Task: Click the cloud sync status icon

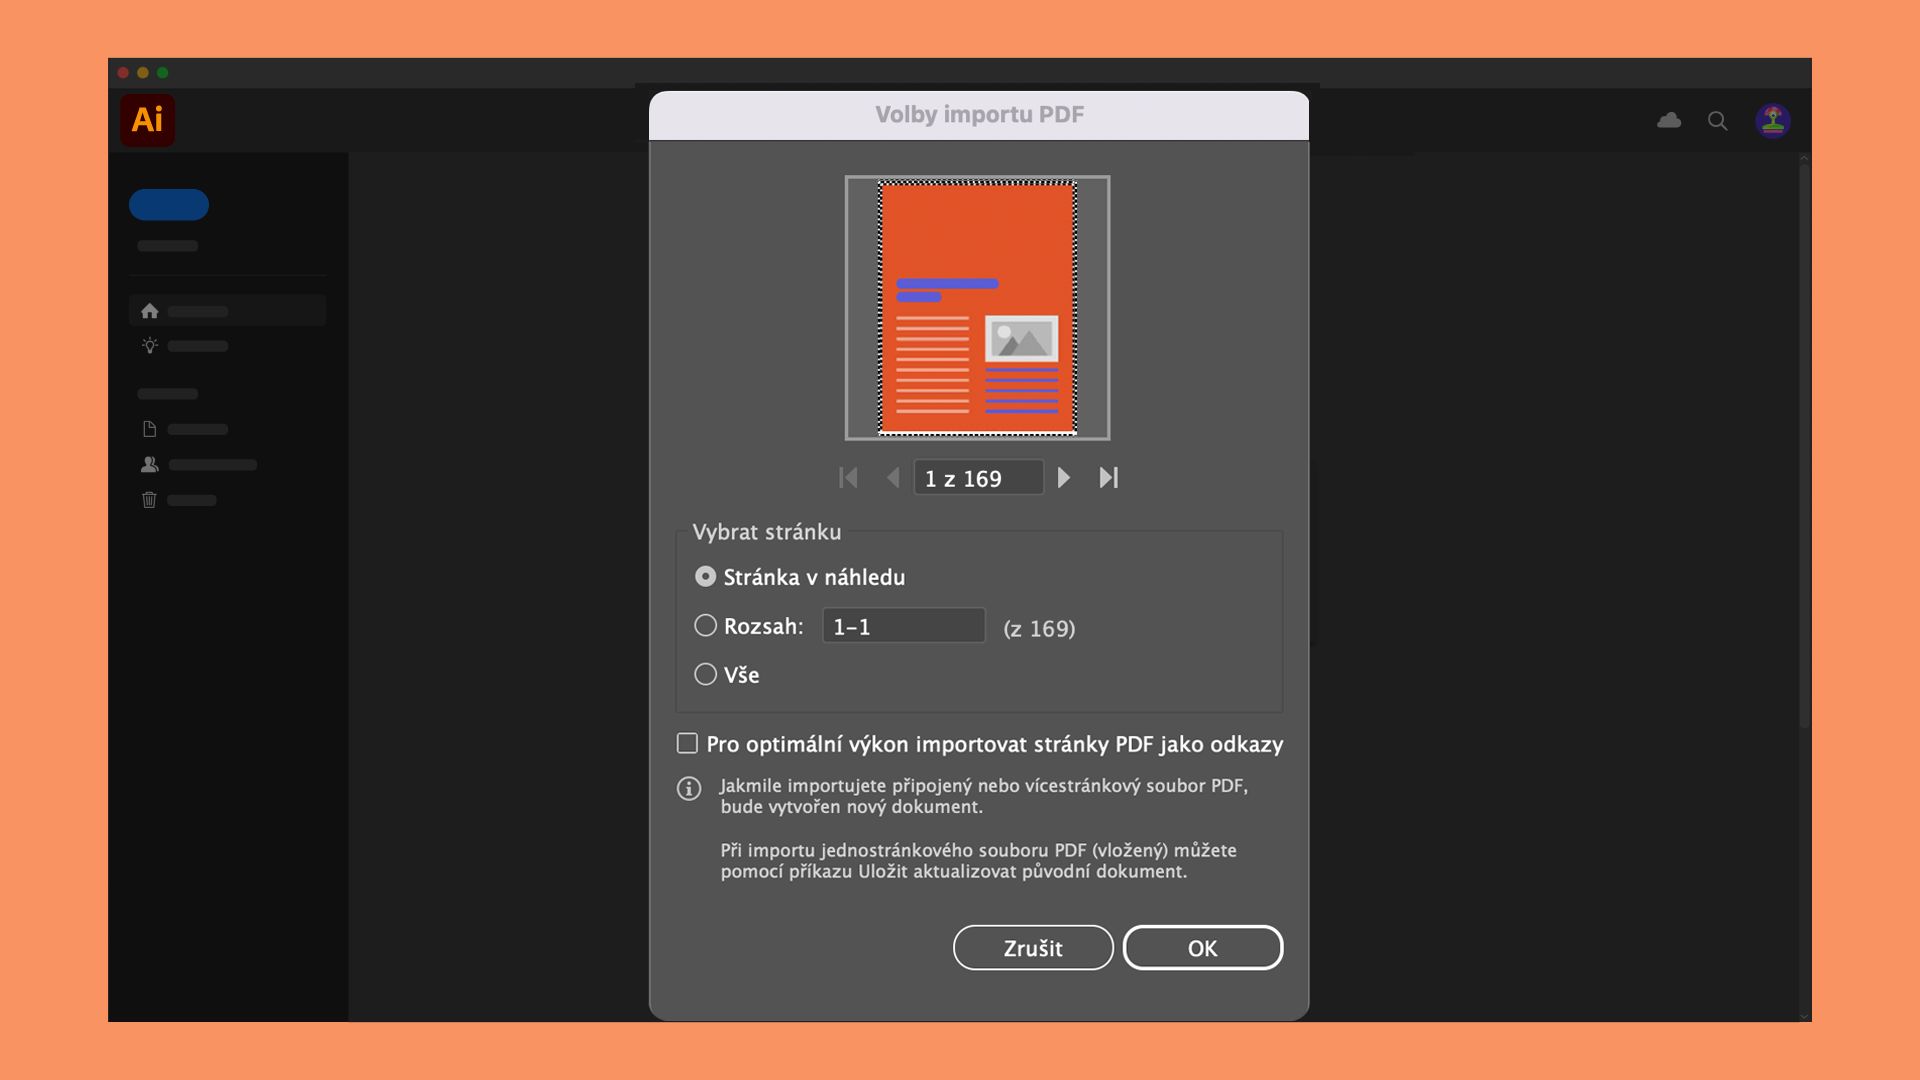Action: click(1668, 120)
